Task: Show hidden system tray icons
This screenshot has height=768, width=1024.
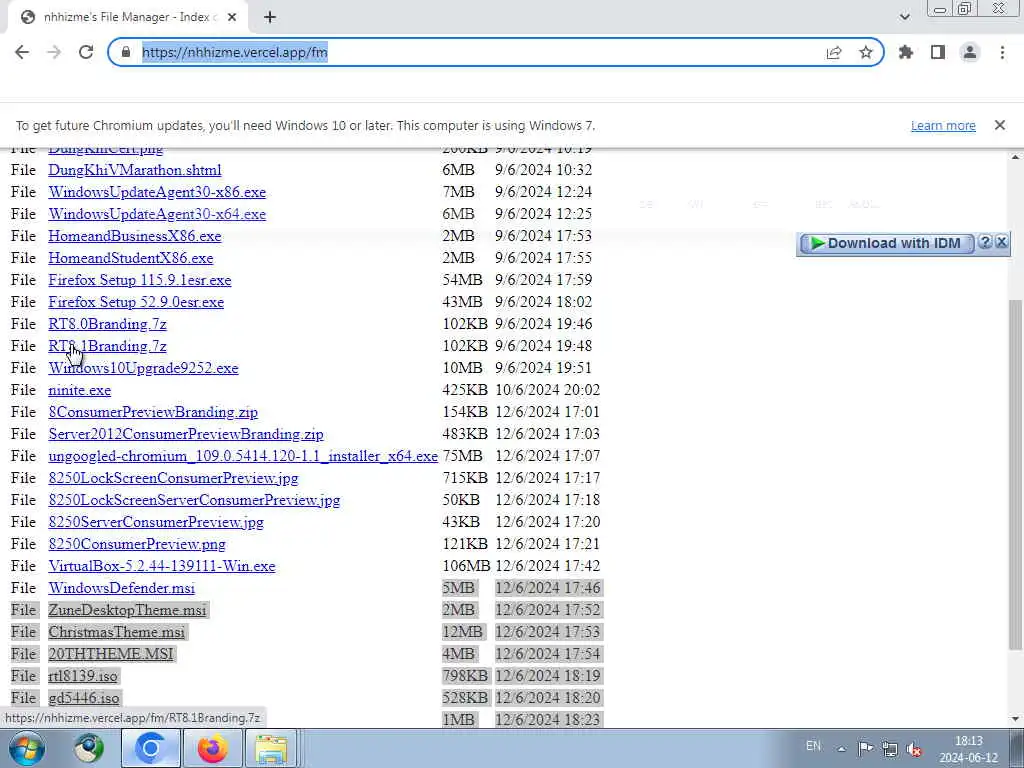Action: coord(841,750)
